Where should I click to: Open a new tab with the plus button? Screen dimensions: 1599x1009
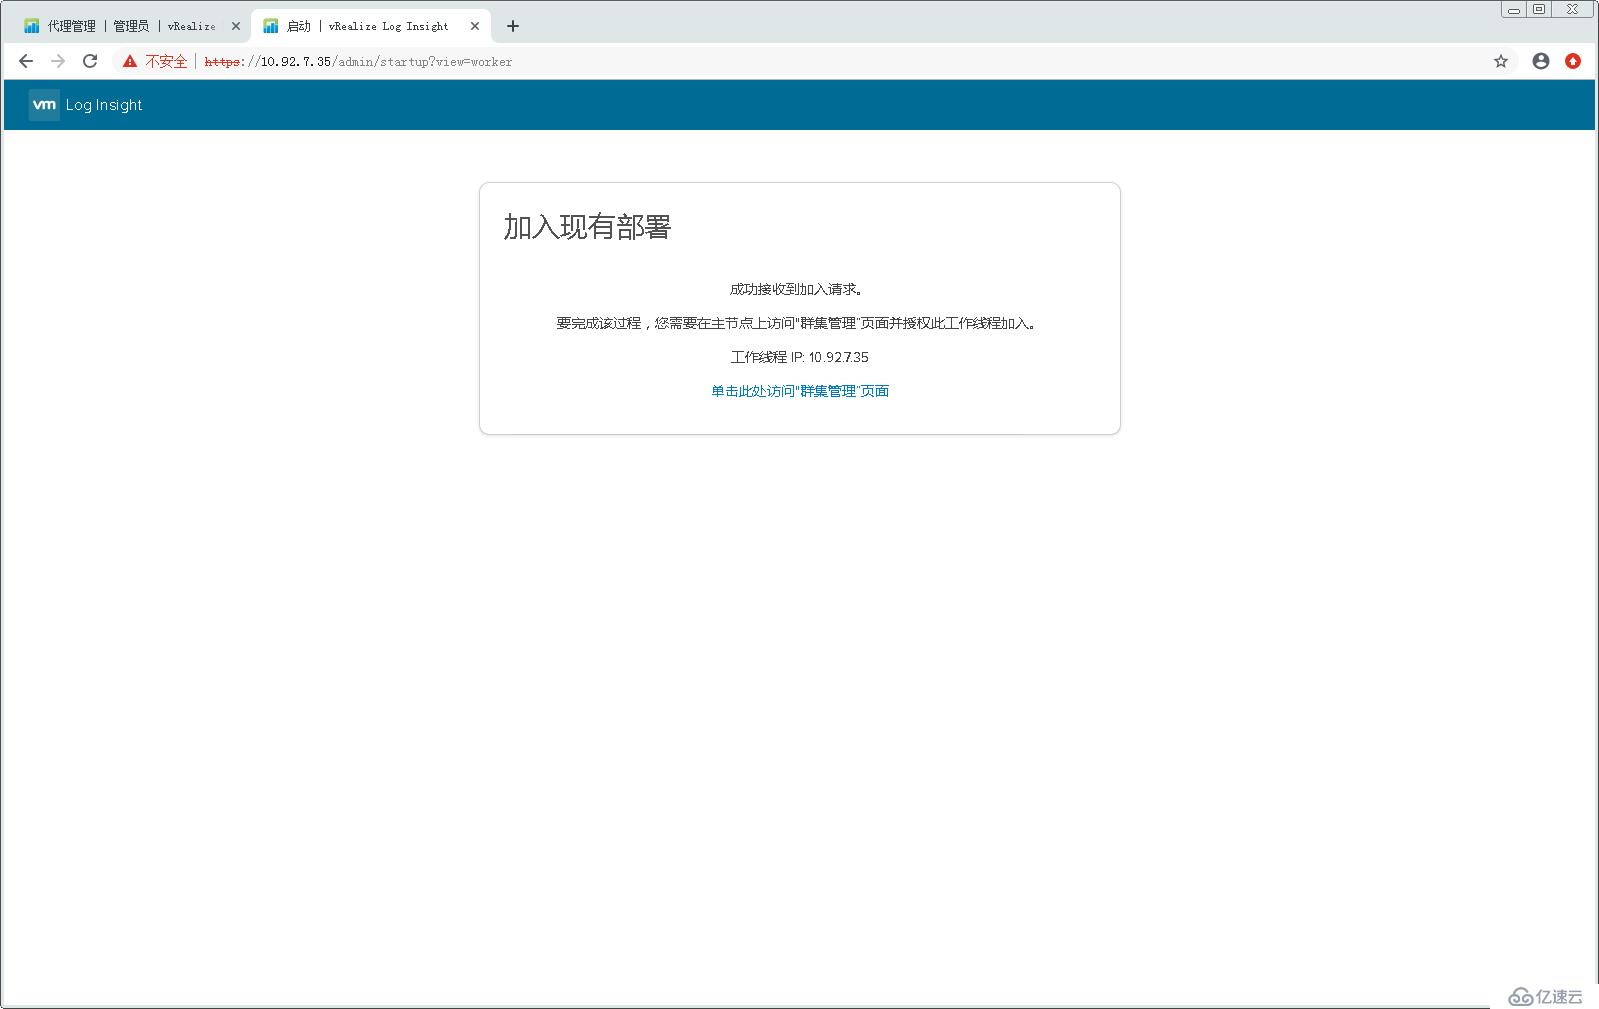pos(513,26)
